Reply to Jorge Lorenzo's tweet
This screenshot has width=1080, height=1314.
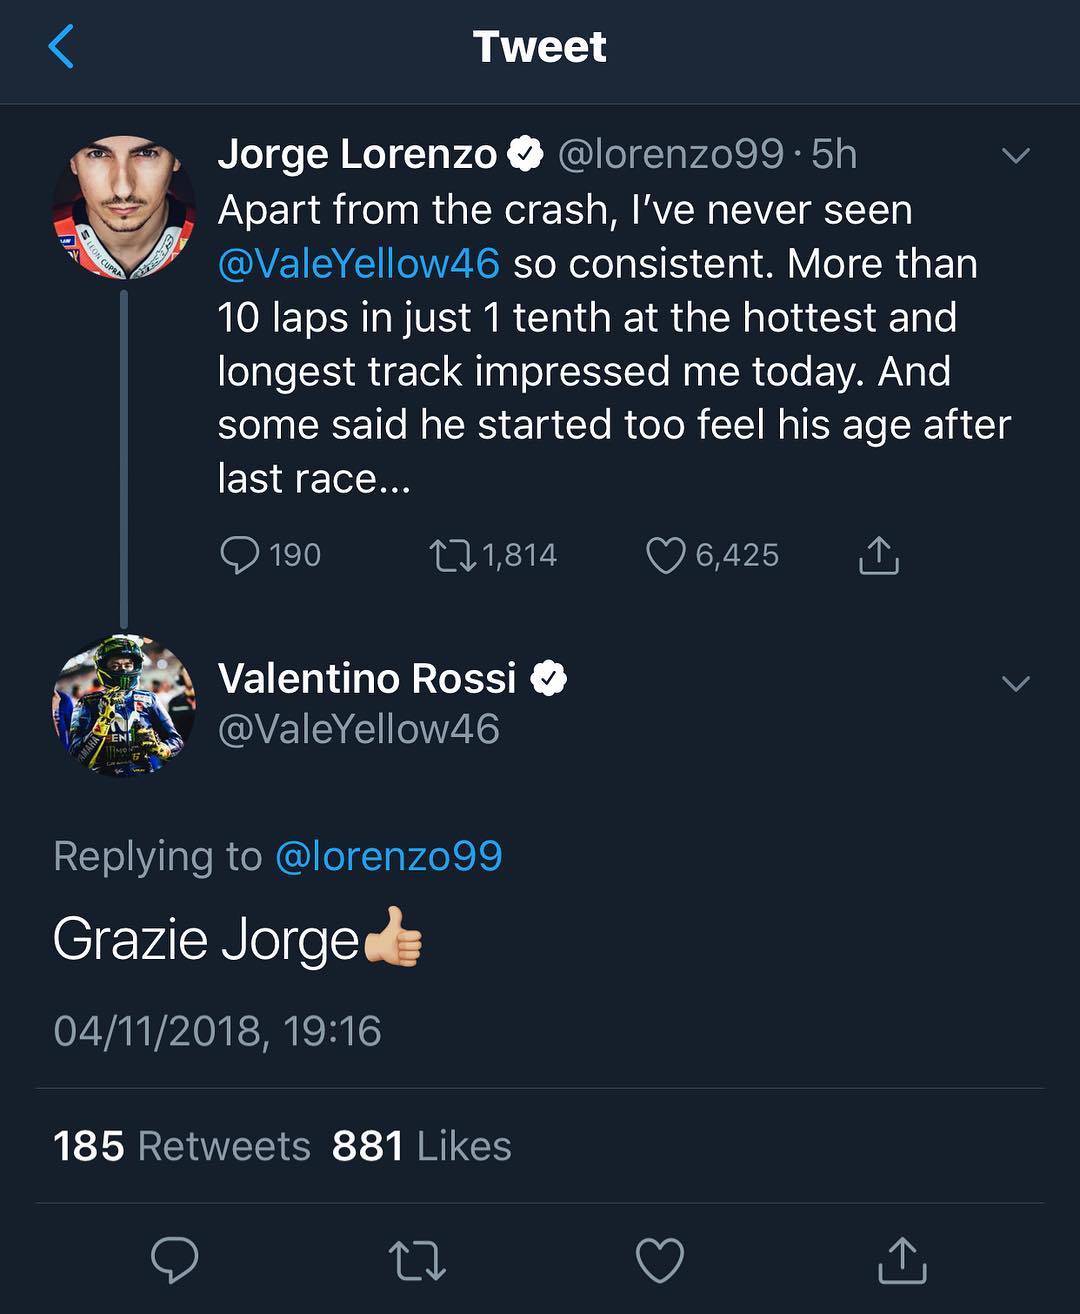tap(240, 555)
